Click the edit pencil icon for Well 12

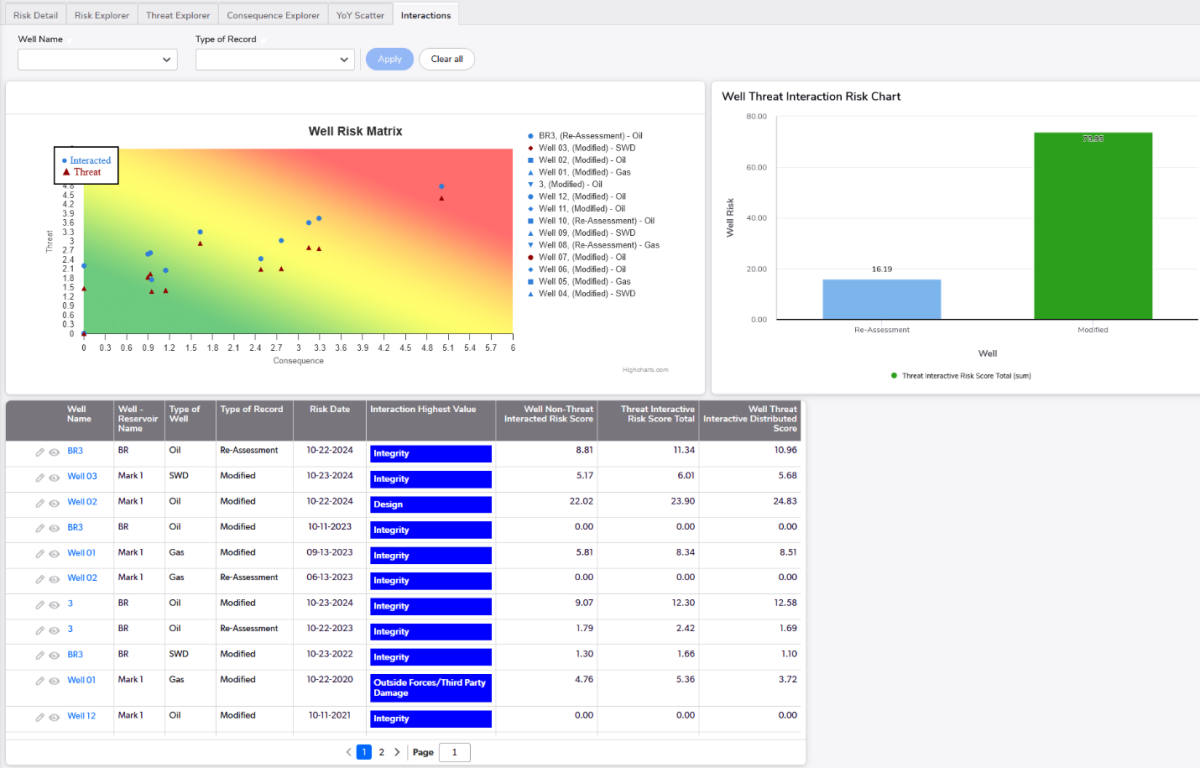(40, 716)
